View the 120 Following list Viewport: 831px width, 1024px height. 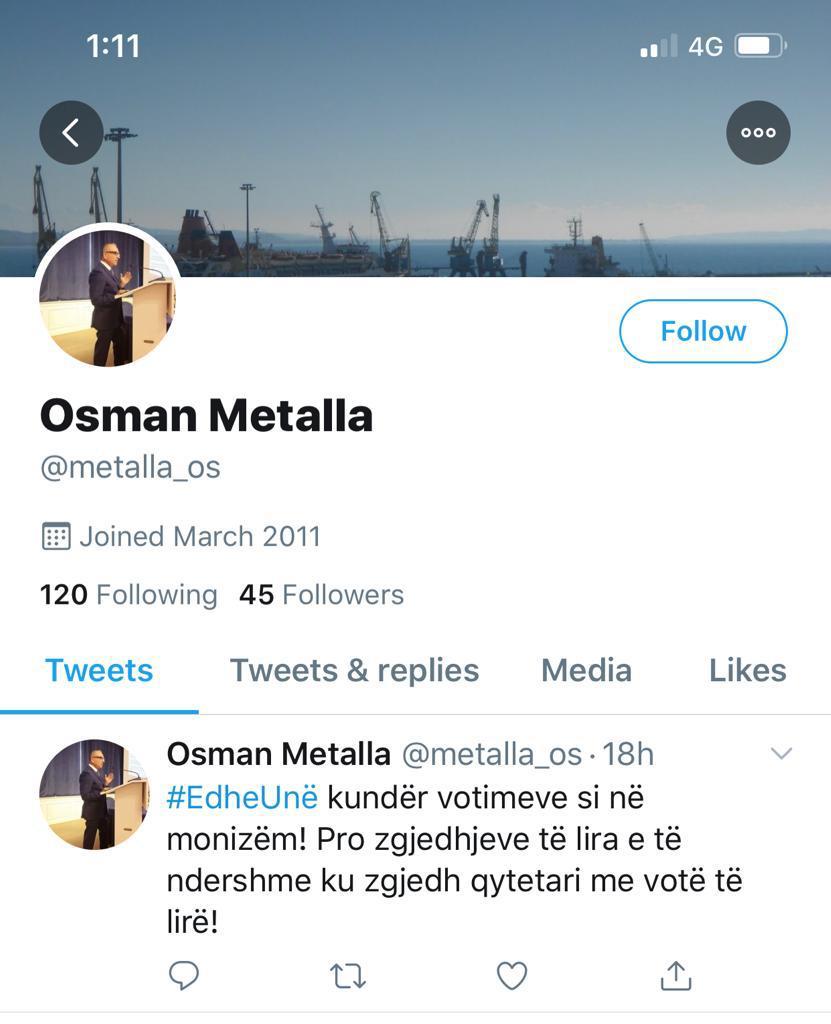pyautogui.click(x=128, y=595)
